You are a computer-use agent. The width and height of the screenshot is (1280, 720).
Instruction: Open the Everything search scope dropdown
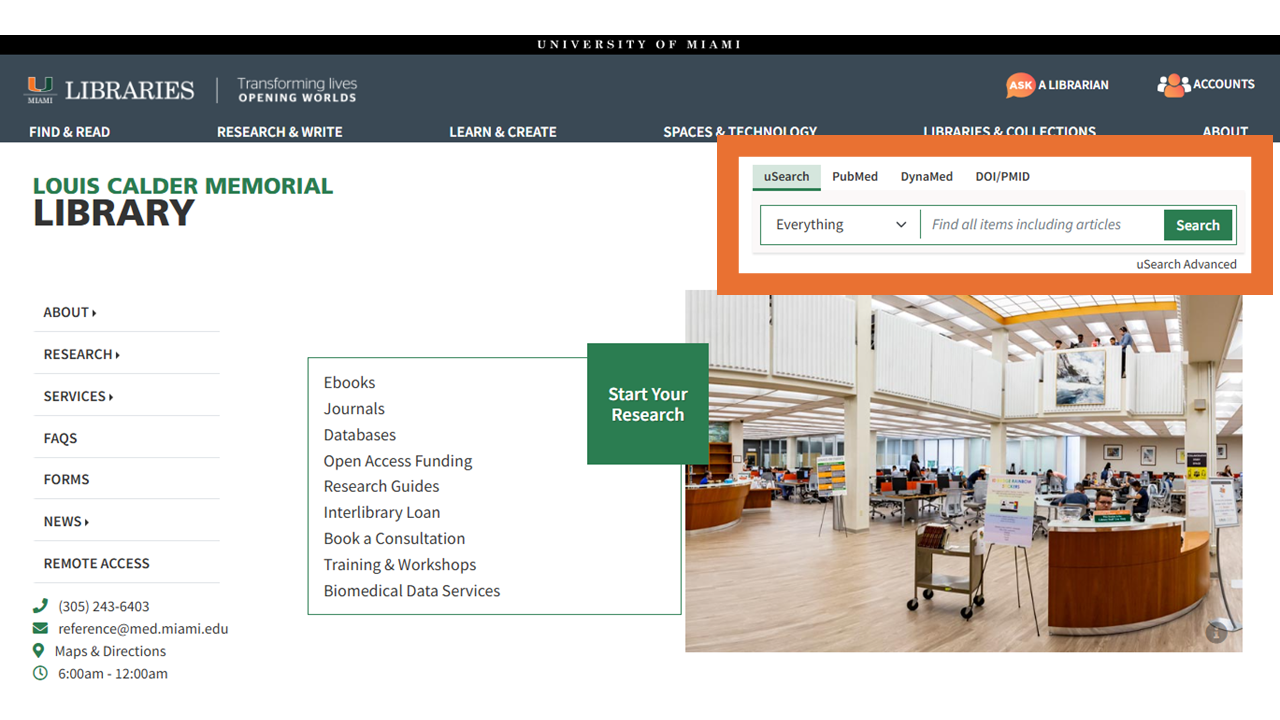pyautogui.click(x=840, y=225)
